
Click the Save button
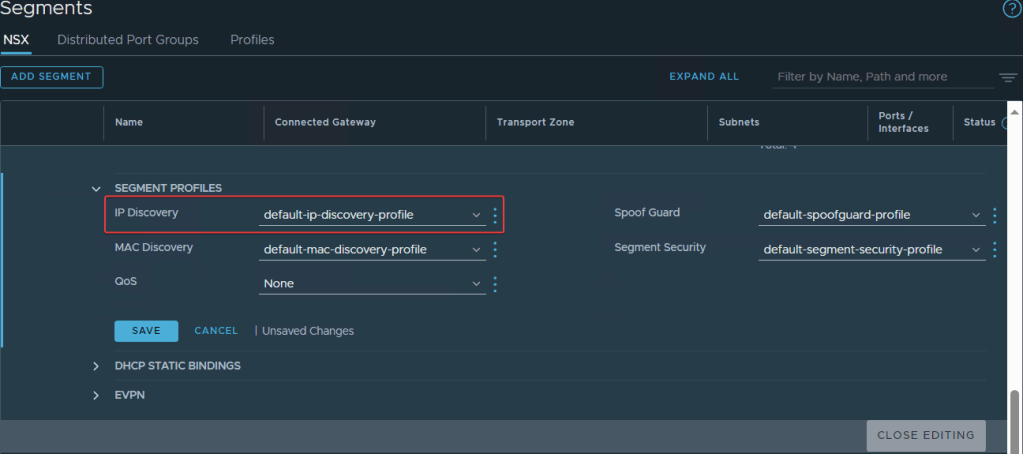(146, 331)
